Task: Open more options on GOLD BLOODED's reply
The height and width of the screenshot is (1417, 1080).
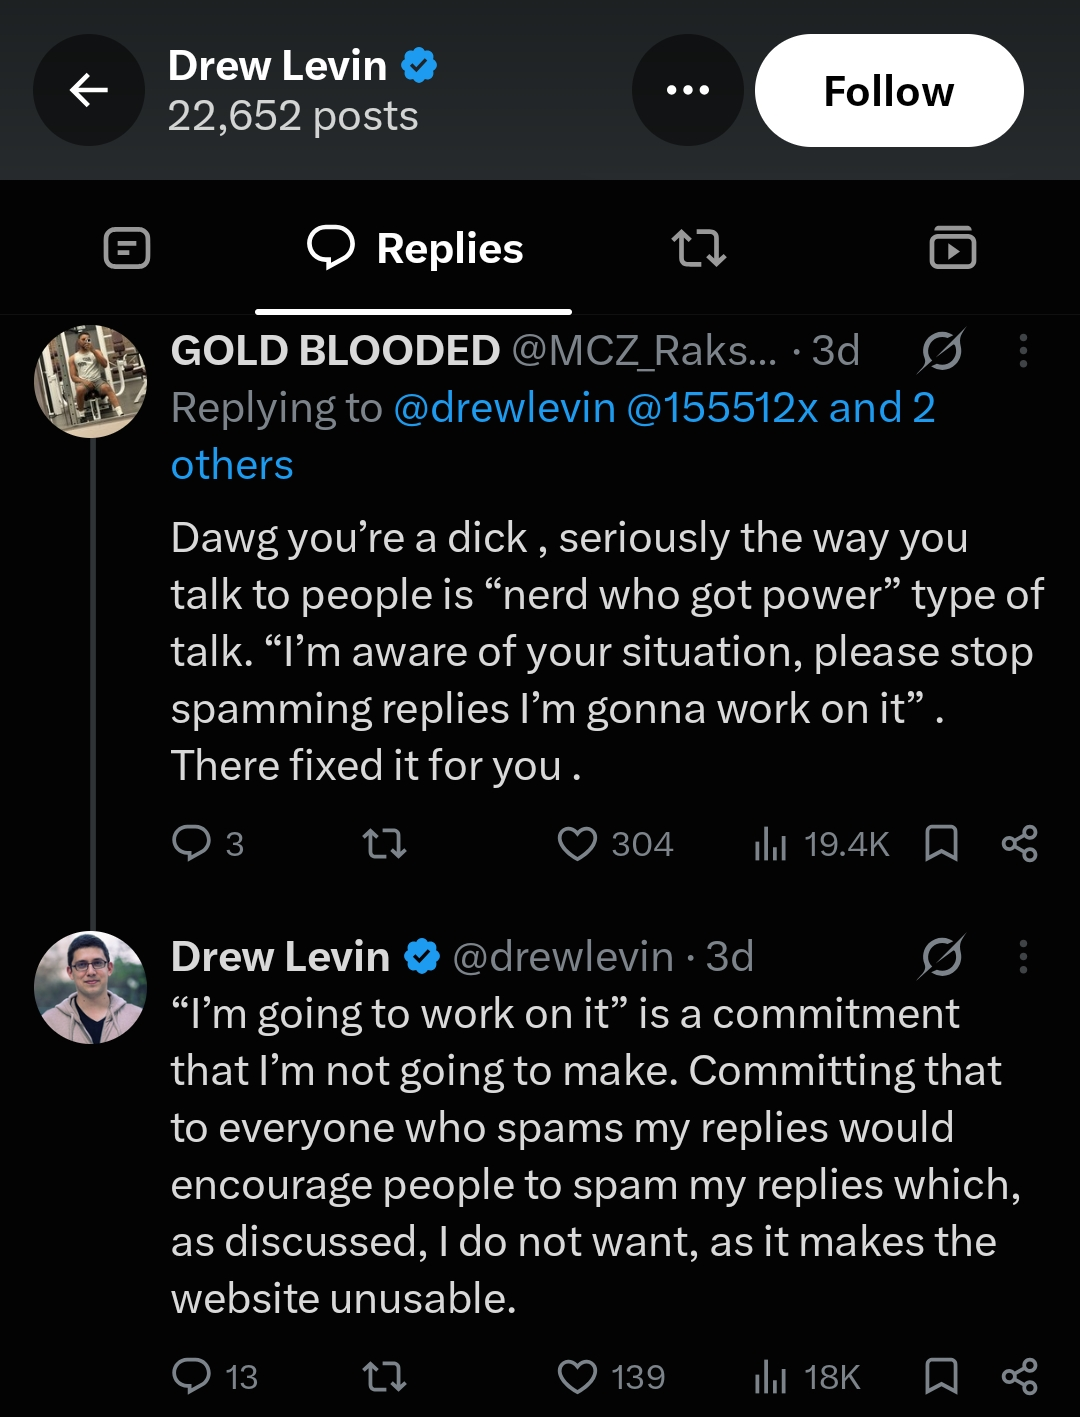Action: 1023,350
